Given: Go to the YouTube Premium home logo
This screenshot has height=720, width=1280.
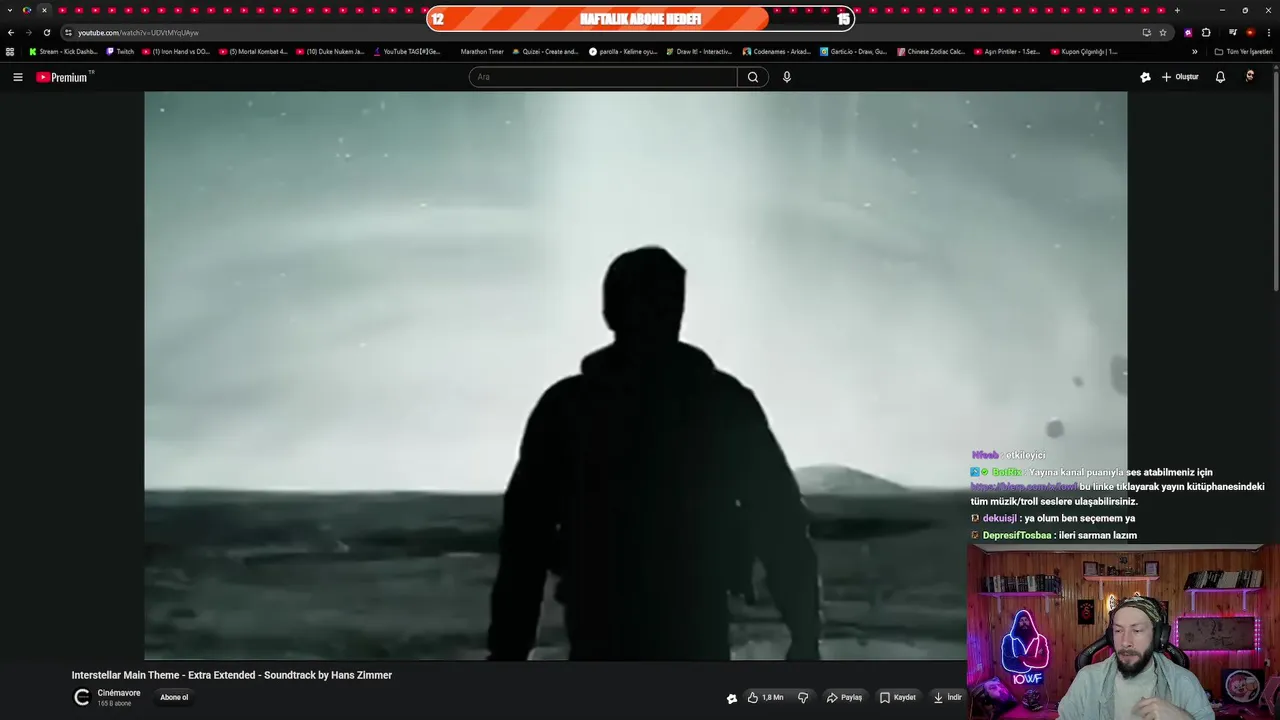Looking at the screenshot, I should pos(64,77).
